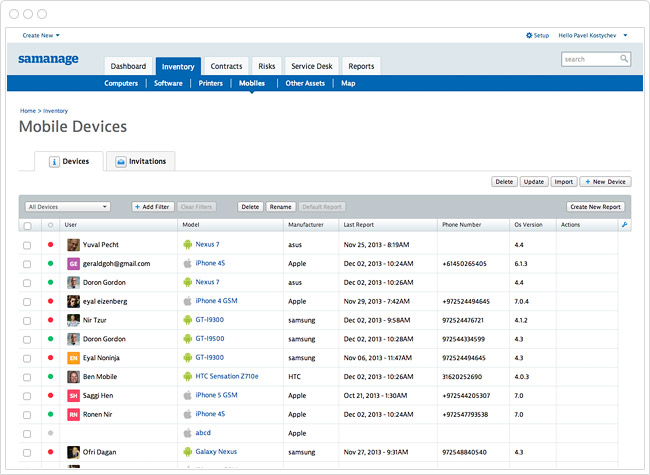The image size is (650, 475).
Task: Click the Apple icon beside iPhone 5 GSM
Action: [188, 395]
